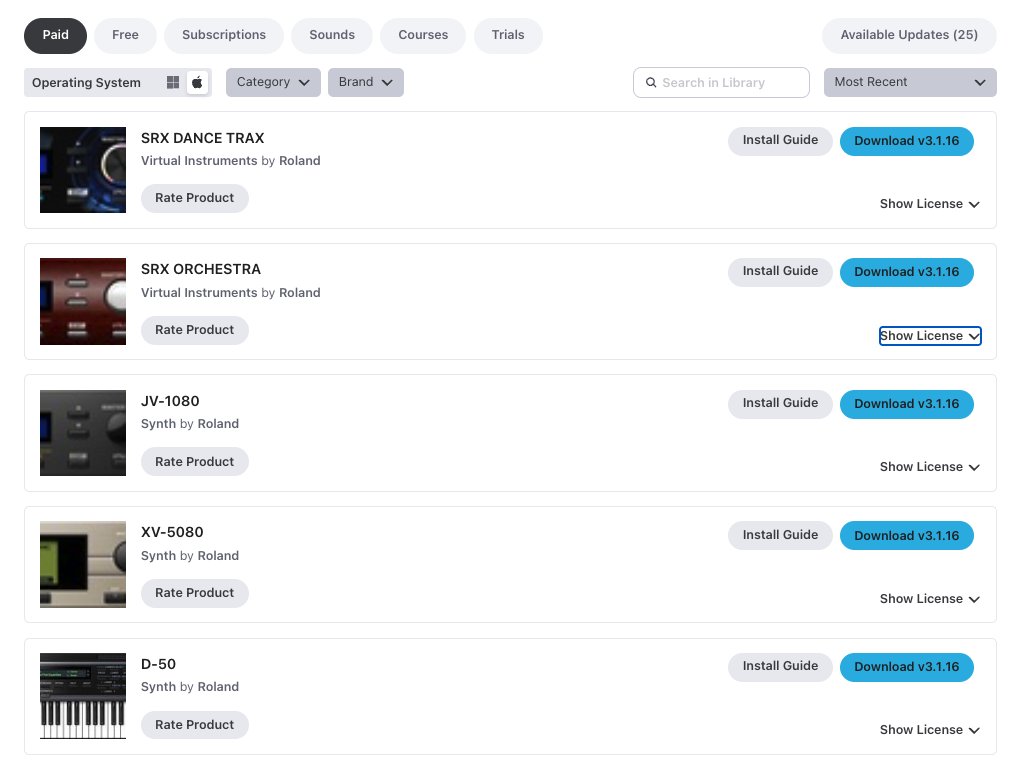Viewport: 1028px width, 765px height.
Task: Click Roland brand under SRX DANCE TRAX
Action: pos(300,161)
